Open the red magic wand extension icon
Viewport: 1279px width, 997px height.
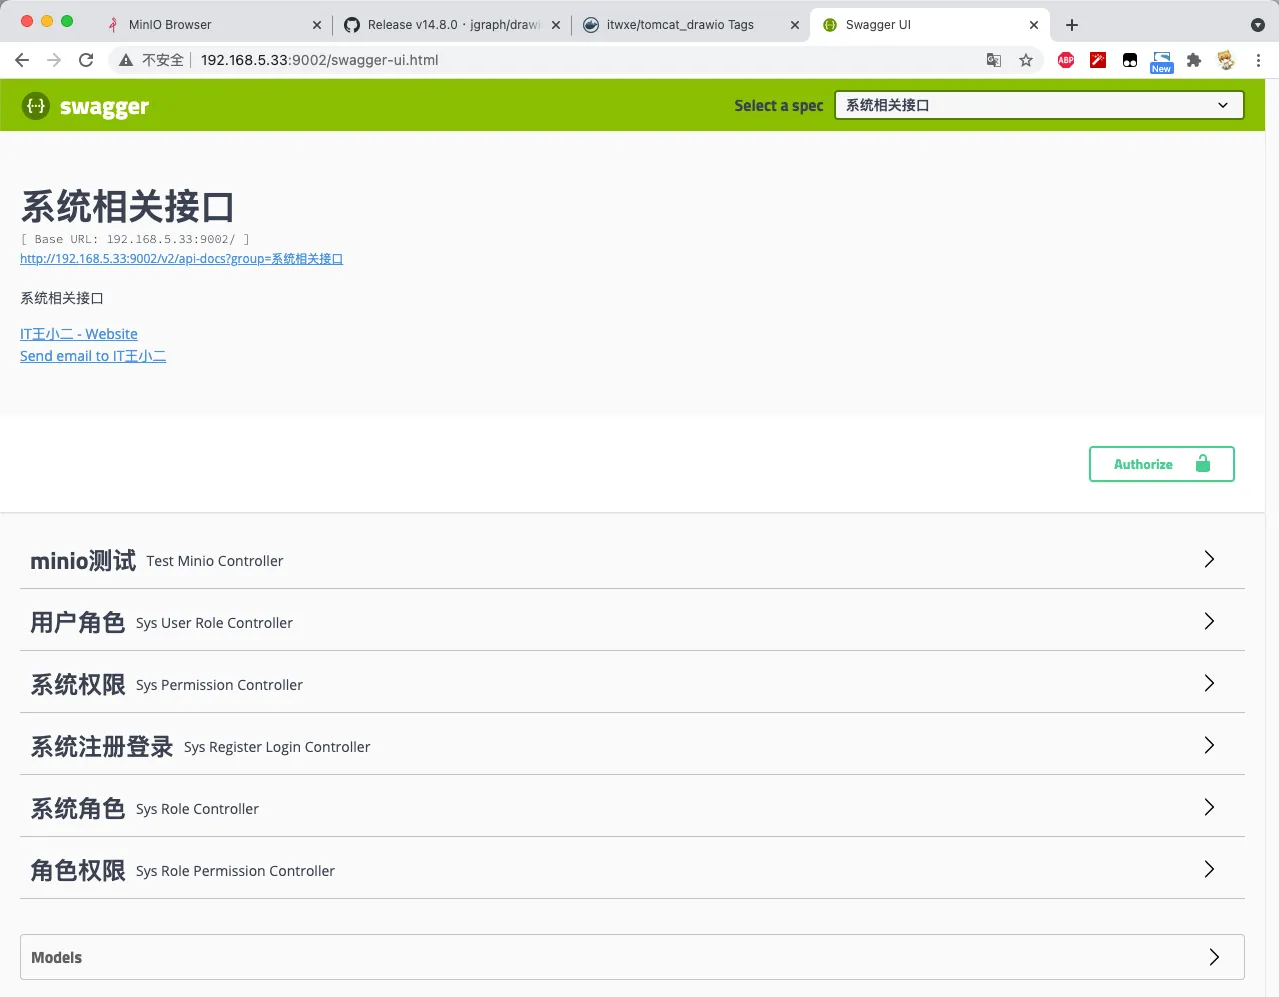pyautogui.click(x=1097, y=60)
